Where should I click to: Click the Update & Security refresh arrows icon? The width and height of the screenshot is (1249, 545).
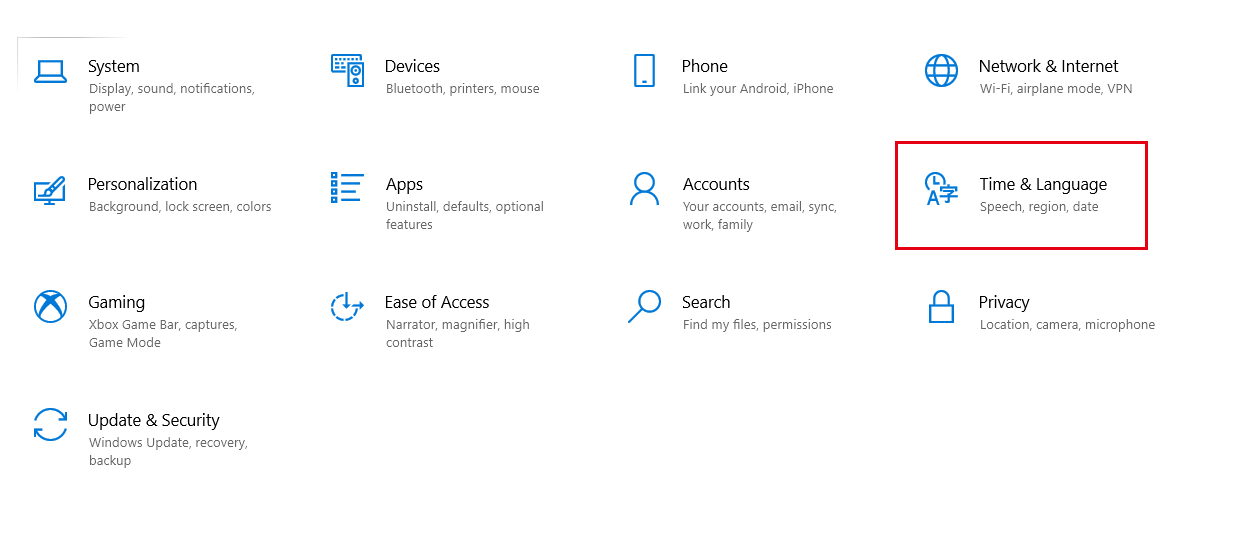click(x=50, y=424)
